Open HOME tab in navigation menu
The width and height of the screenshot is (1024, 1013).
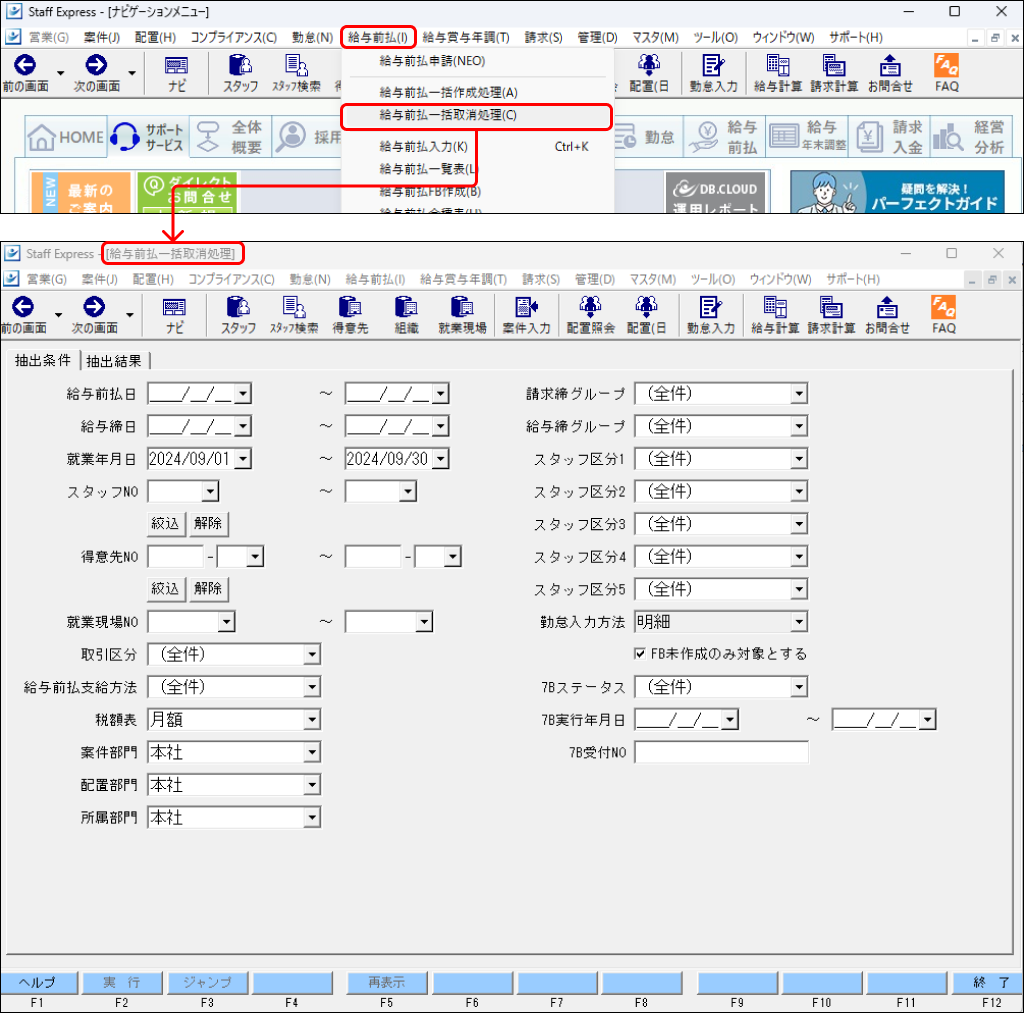[x=65, y=137]
